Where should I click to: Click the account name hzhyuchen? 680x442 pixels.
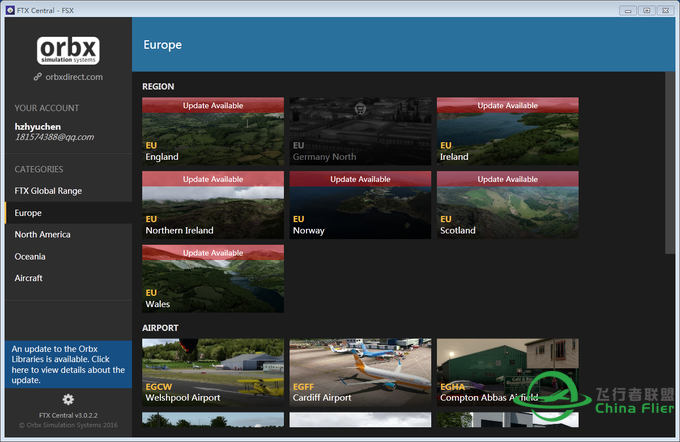[x=38, y=127]
